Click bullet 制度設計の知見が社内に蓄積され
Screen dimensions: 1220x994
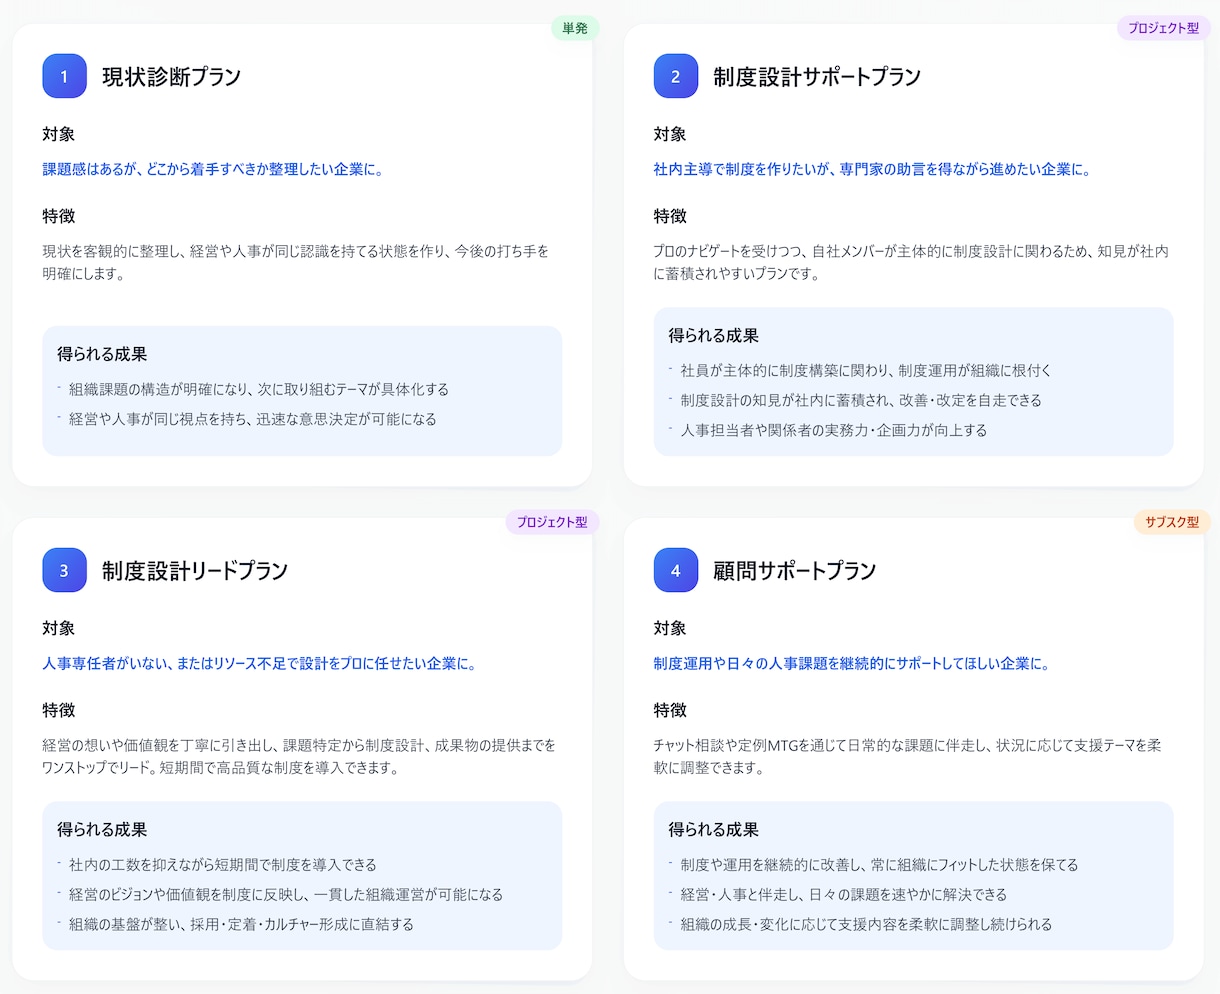861,401
